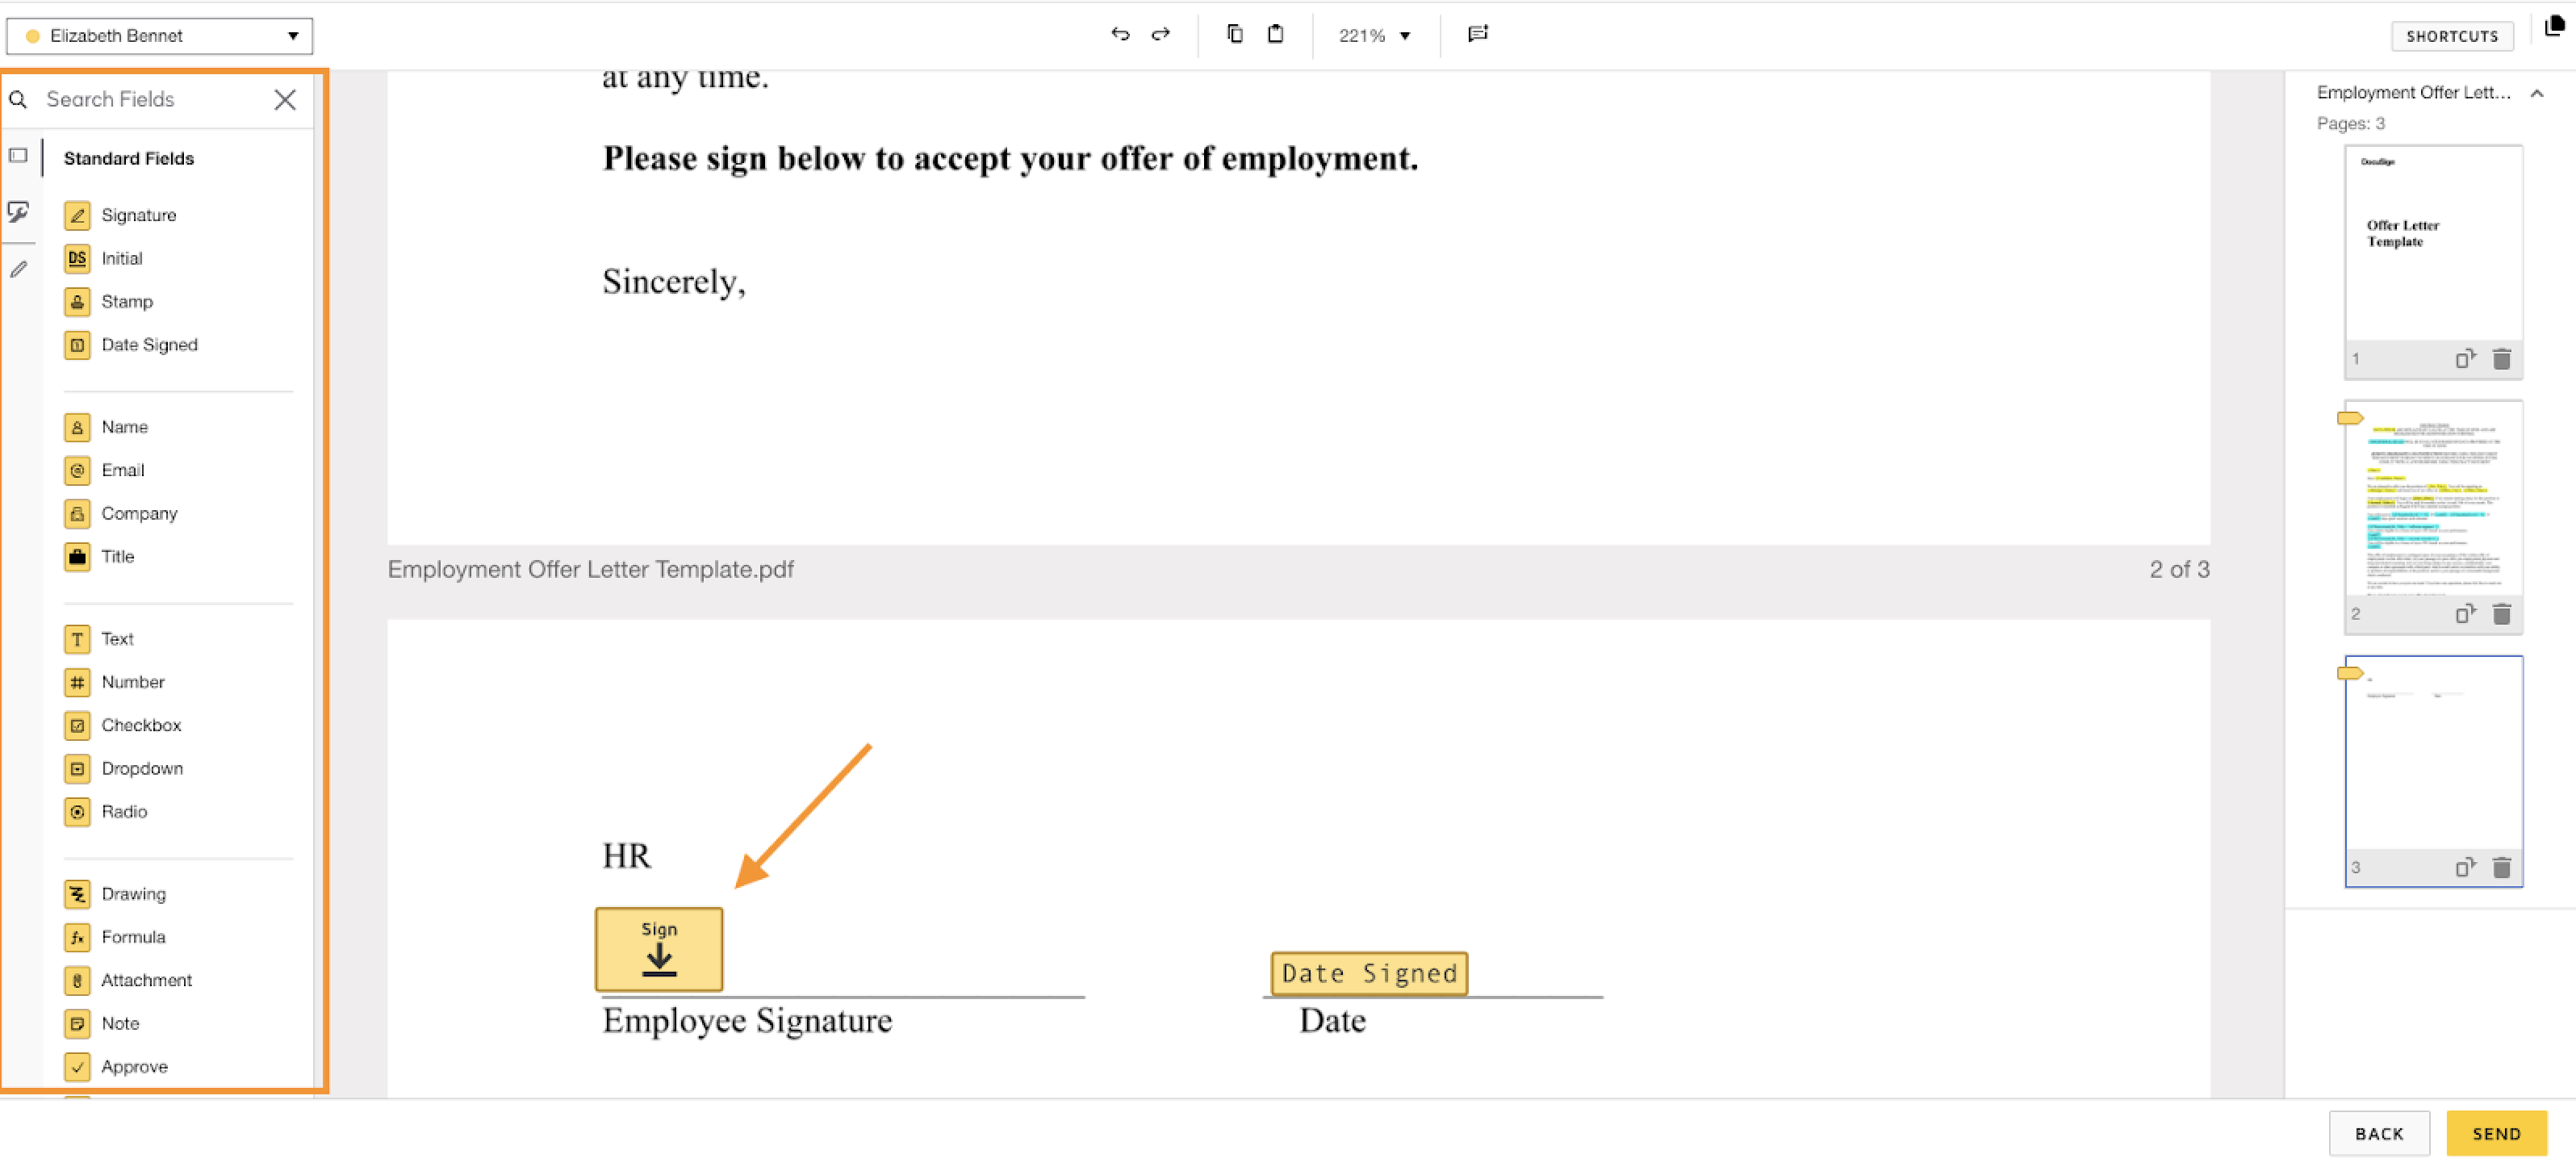Image resolution: width=2576 pixels, height=1167 pixels.
Task: Click the redo arrow icon
Action: (1160, 34)
